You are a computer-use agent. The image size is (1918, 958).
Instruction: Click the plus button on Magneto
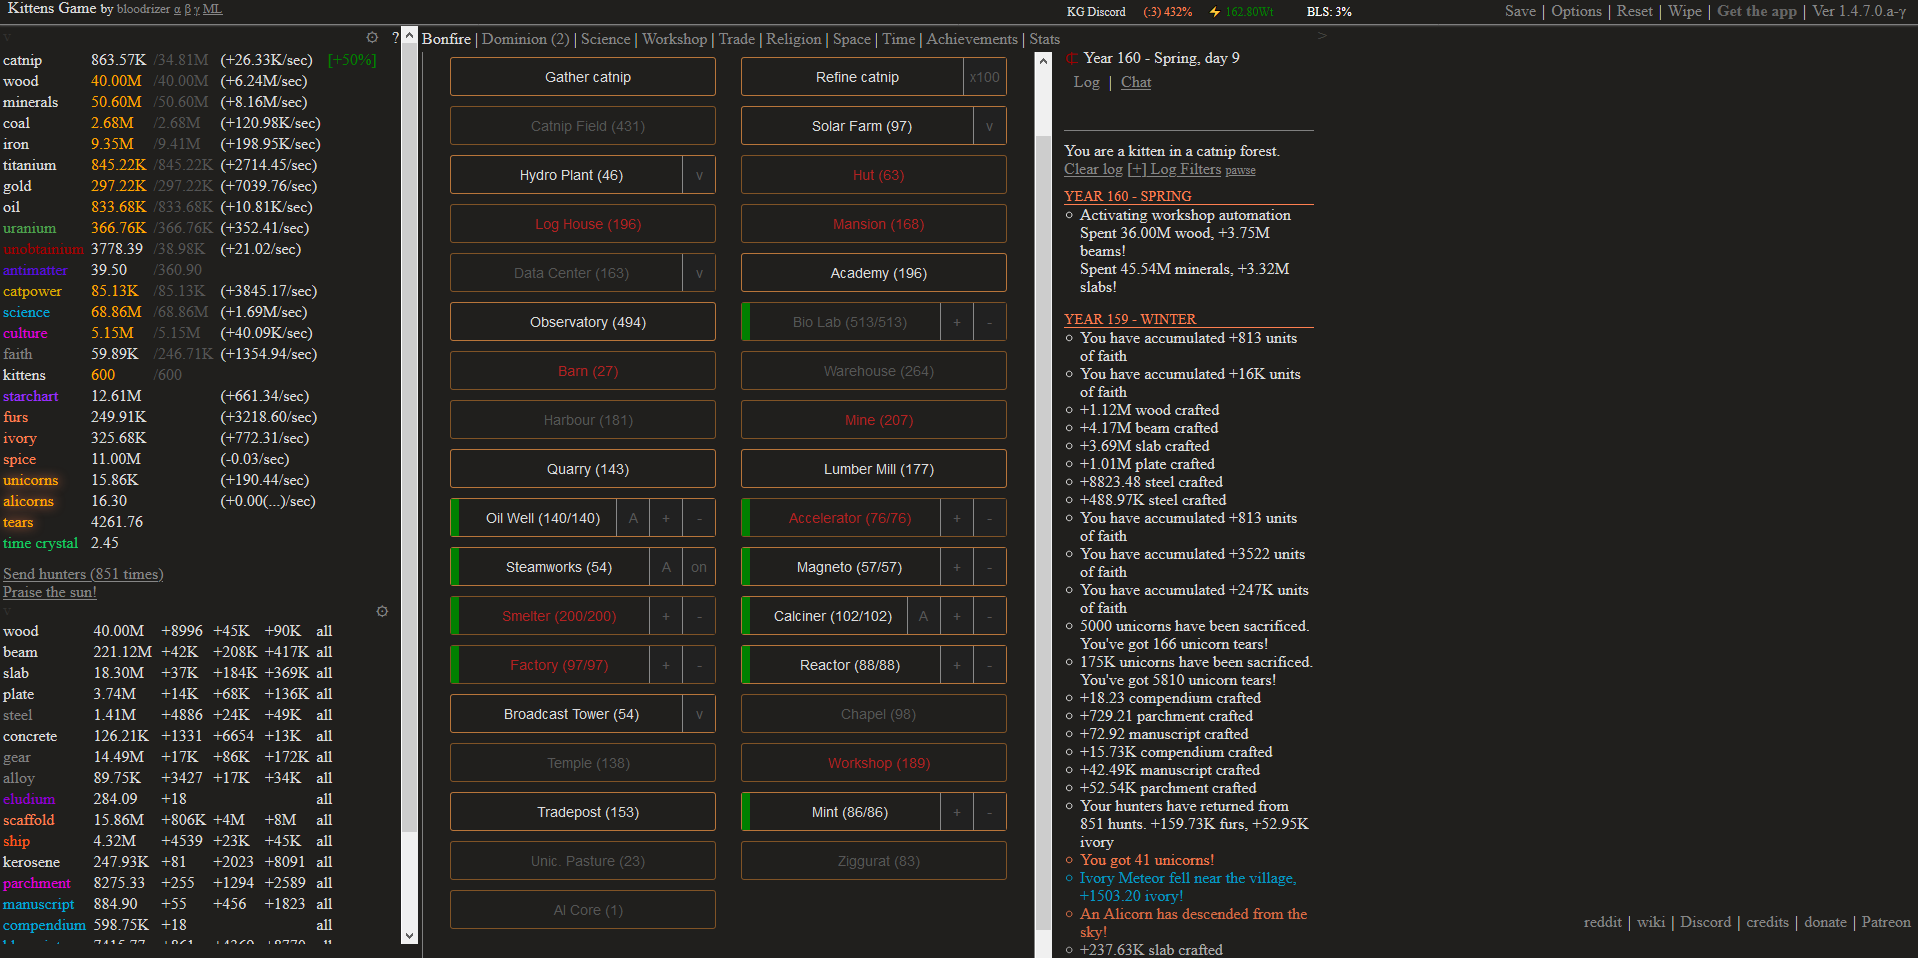(x=956, y=567)
